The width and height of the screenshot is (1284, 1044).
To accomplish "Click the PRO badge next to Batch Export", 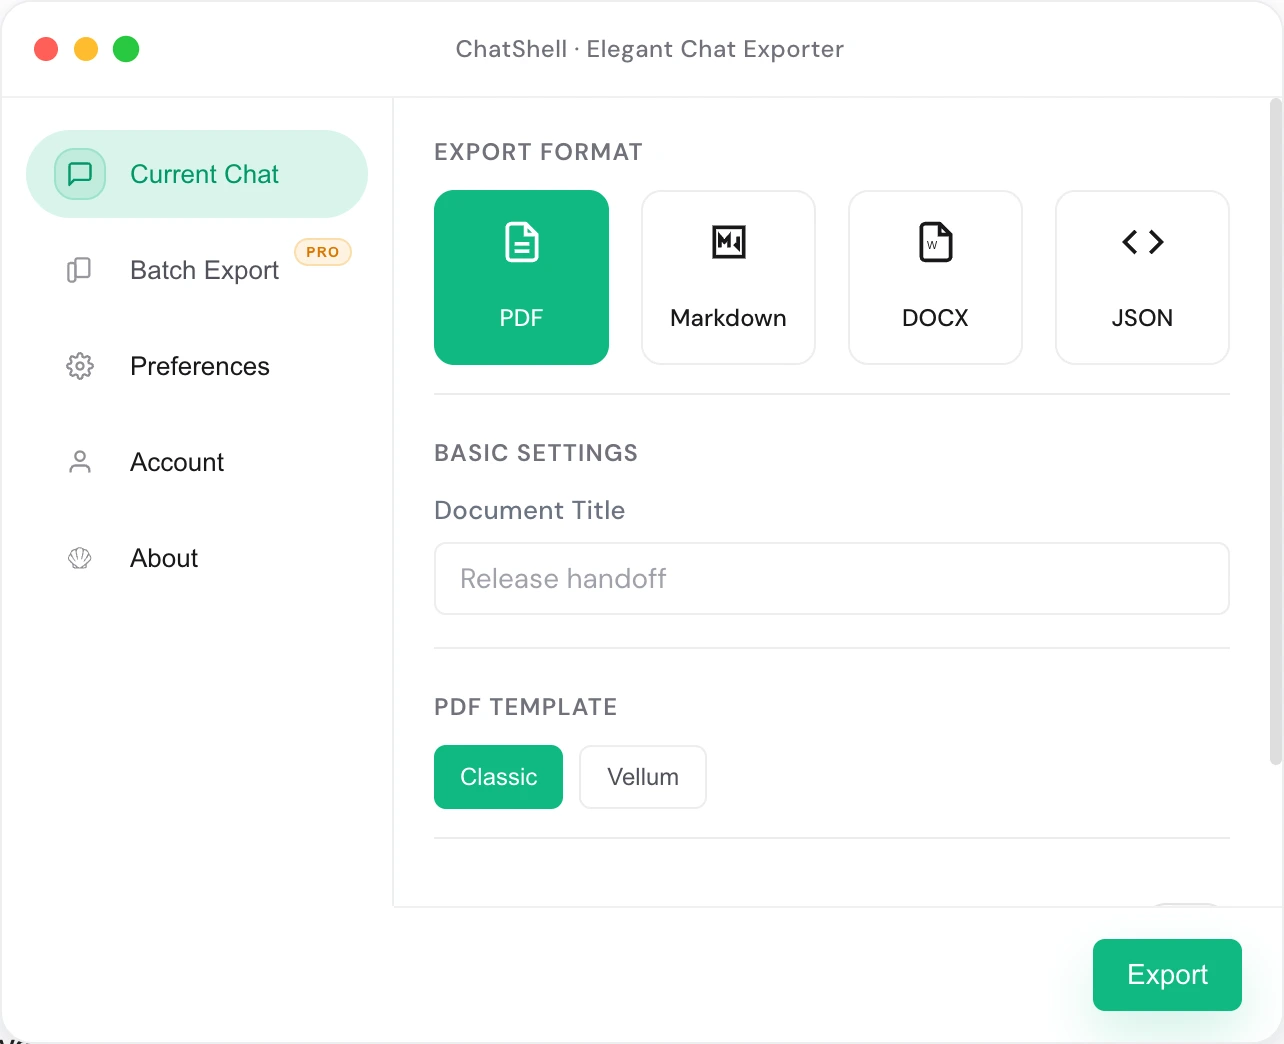I will (323, 252).
